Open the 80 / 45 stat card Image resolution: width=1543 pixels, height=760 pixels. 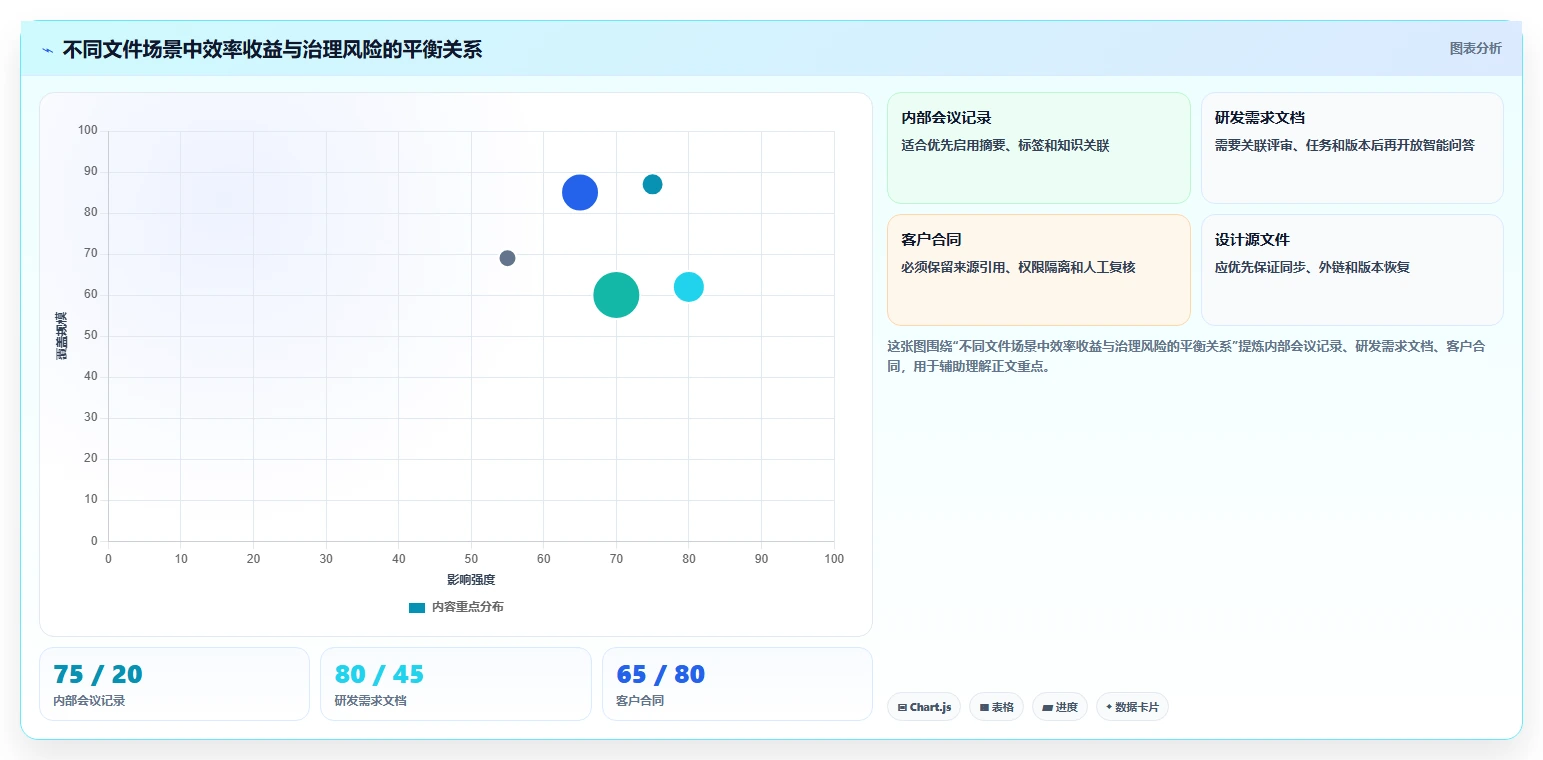click(x=455, y=684)
